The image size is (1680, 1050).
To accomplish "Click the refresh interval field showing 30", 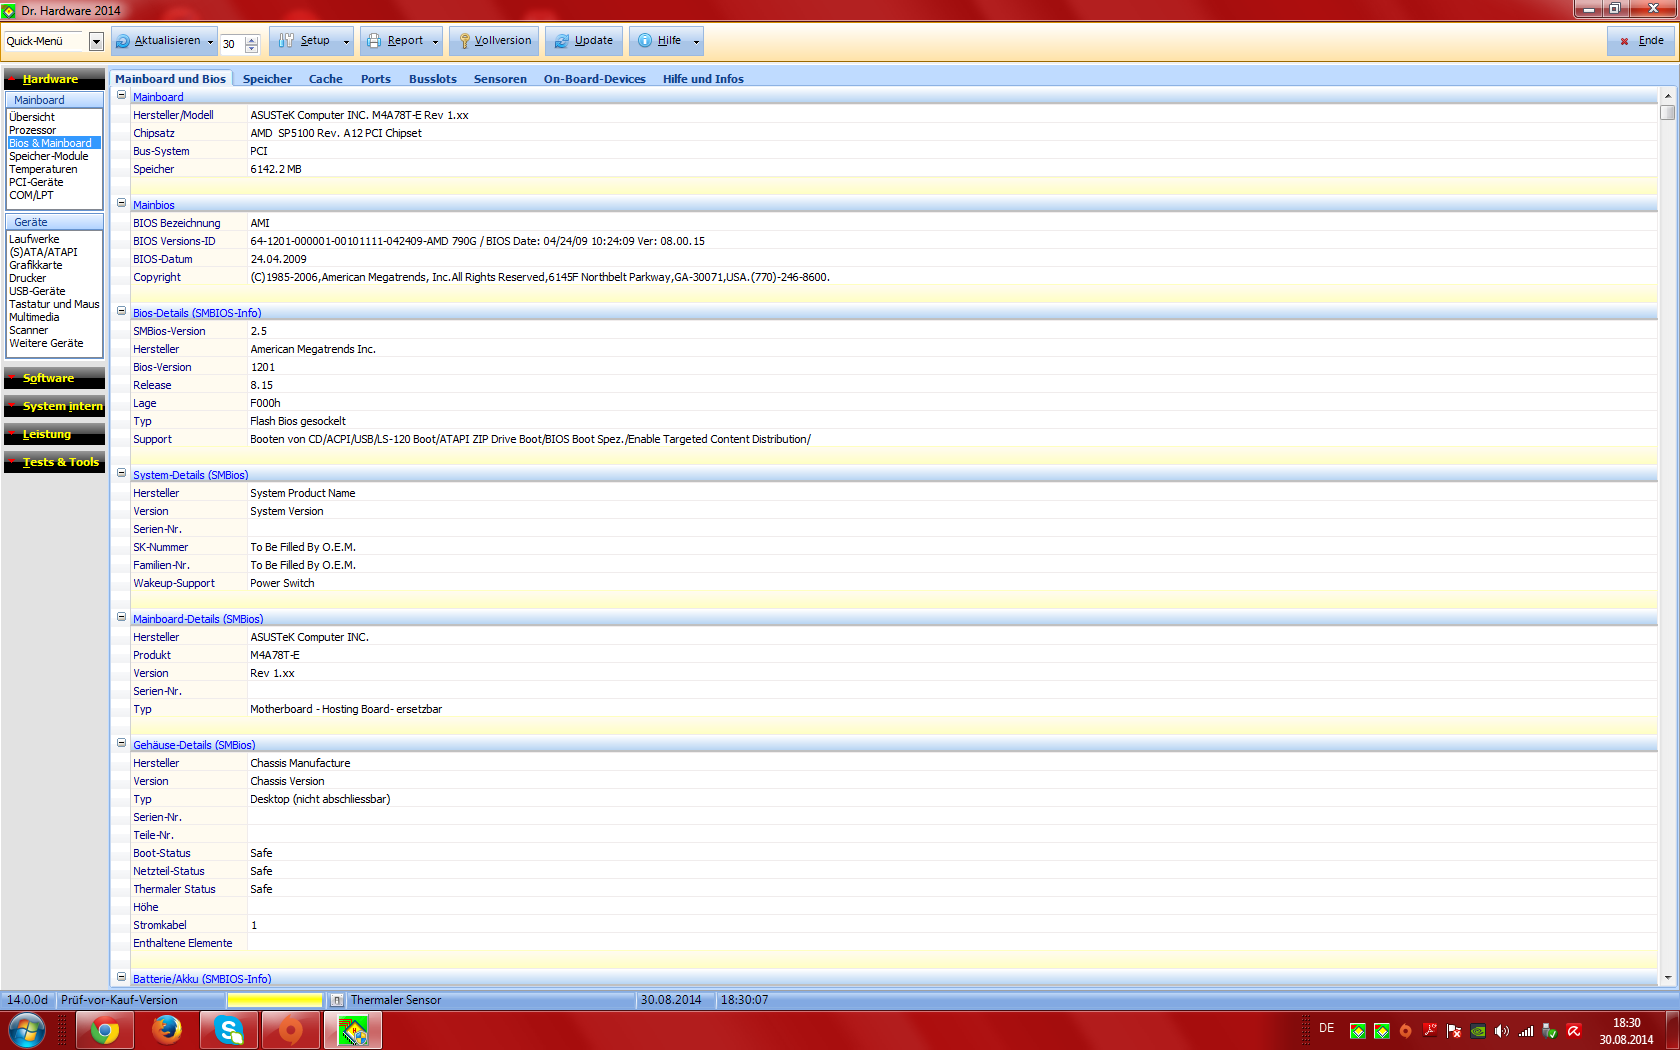I will 232,44.
